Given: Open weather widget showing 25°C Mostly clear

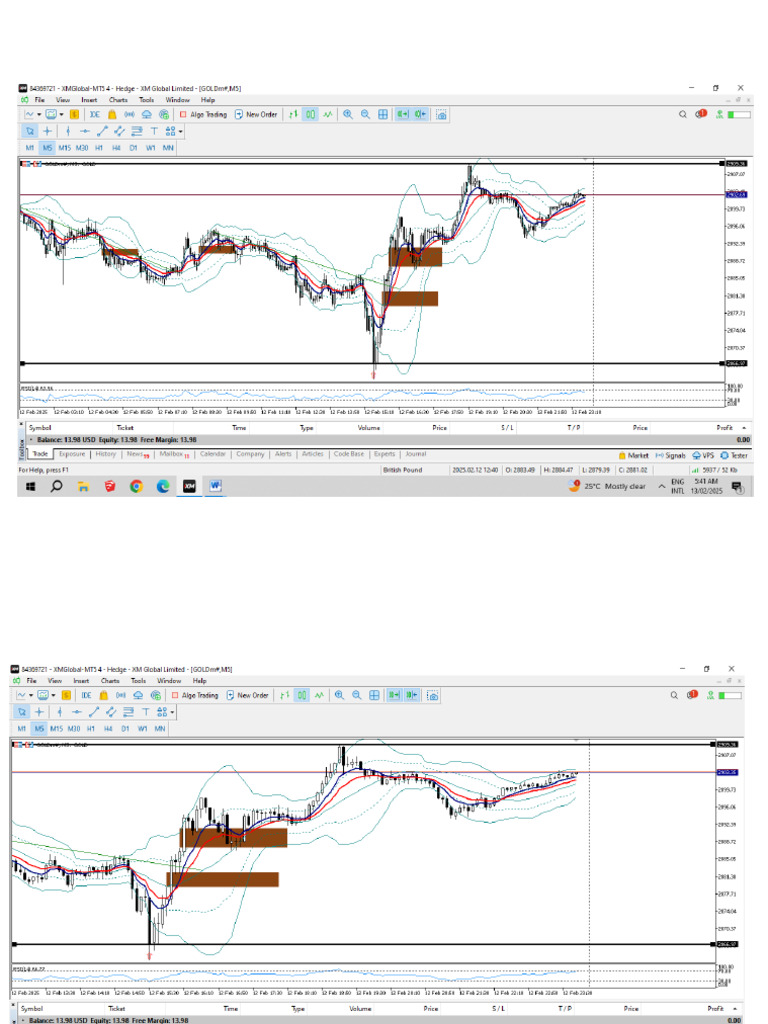Looking at the screenshot, I should click(607, 487).
